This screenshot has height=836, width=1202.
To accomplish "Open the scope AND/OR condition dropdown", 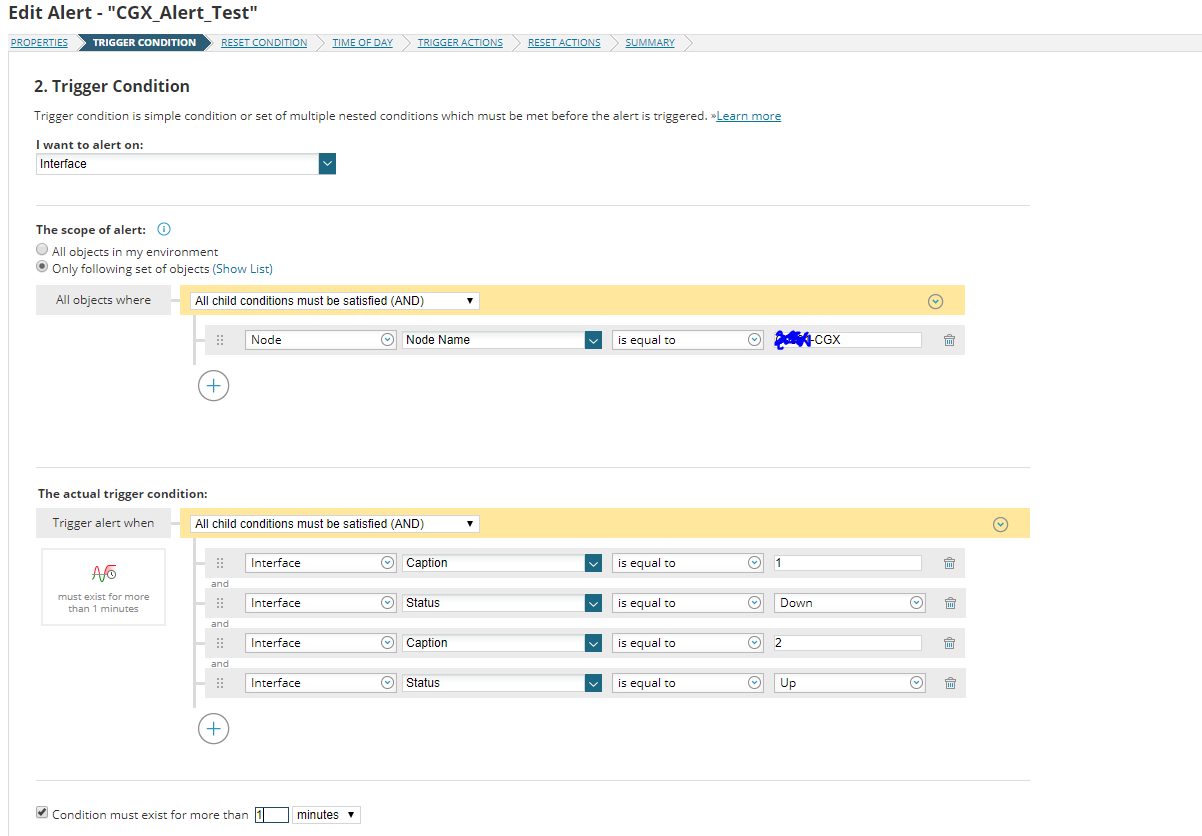I will point(335,300).
